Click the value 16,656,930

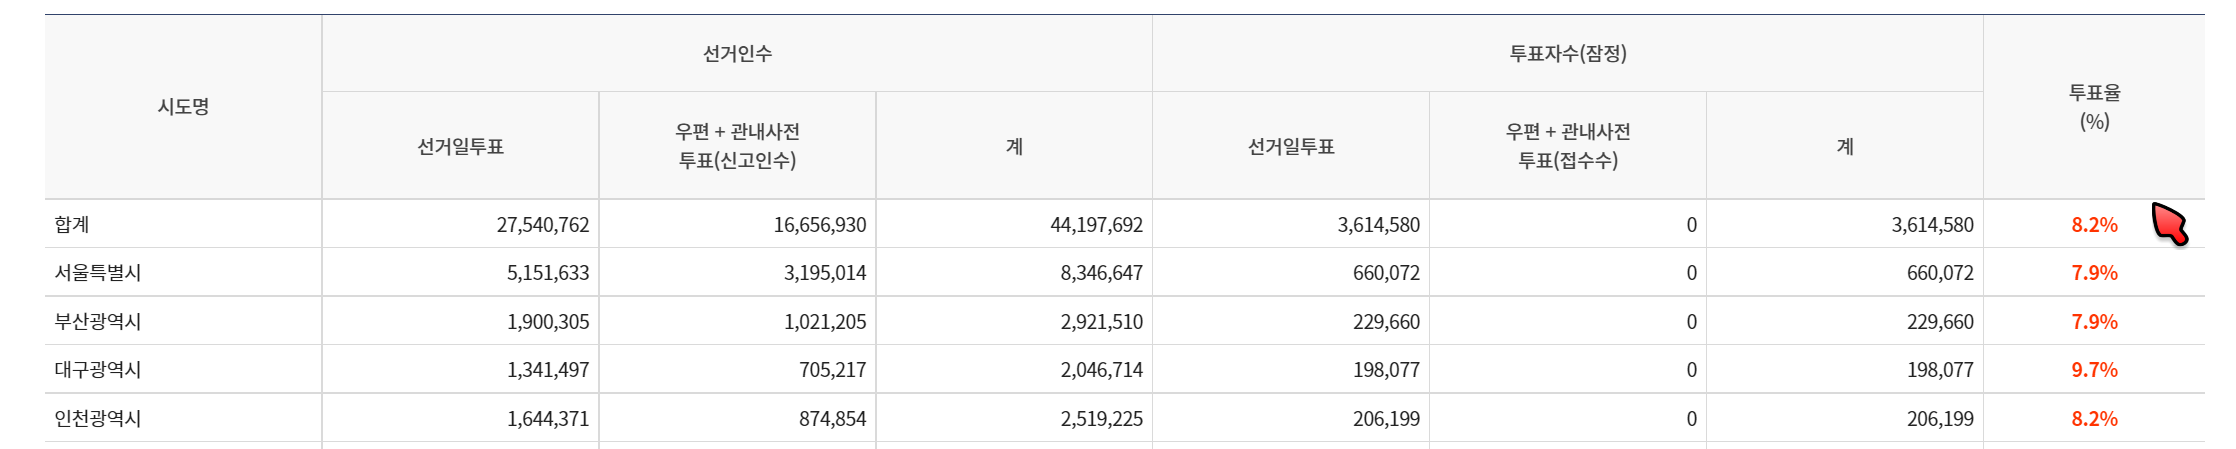point(820,225)
